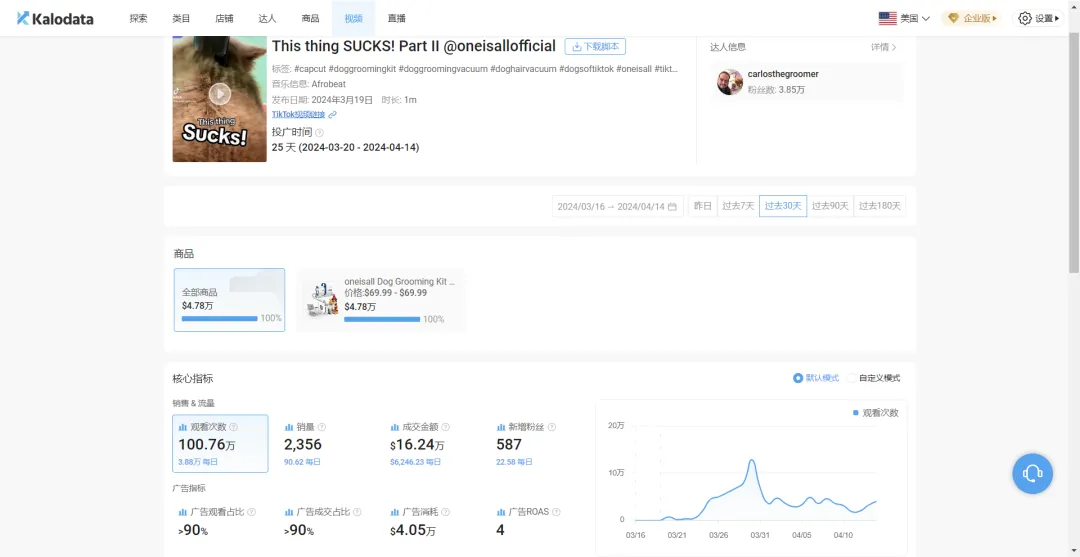Click the blue customer support headset icon
This screenshot has width=1080, height=557.
tap(1033, 473)
